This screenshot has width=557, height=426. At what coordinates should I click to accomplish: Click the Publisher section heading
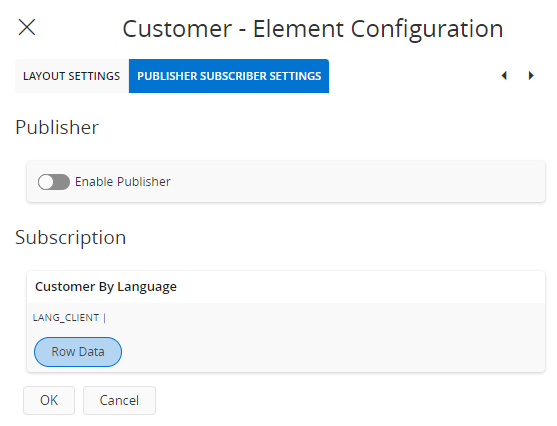57,127
